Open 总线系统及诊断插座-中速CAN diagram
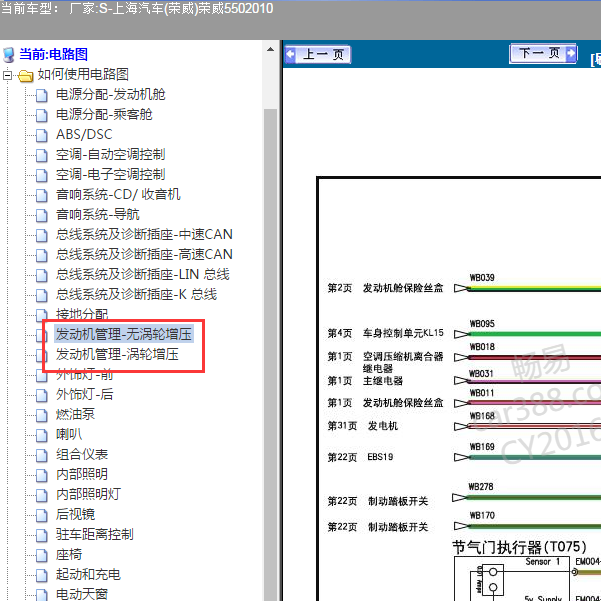This screenshot has height=601, width=601. pyautogui.click(x=144, y=234)
